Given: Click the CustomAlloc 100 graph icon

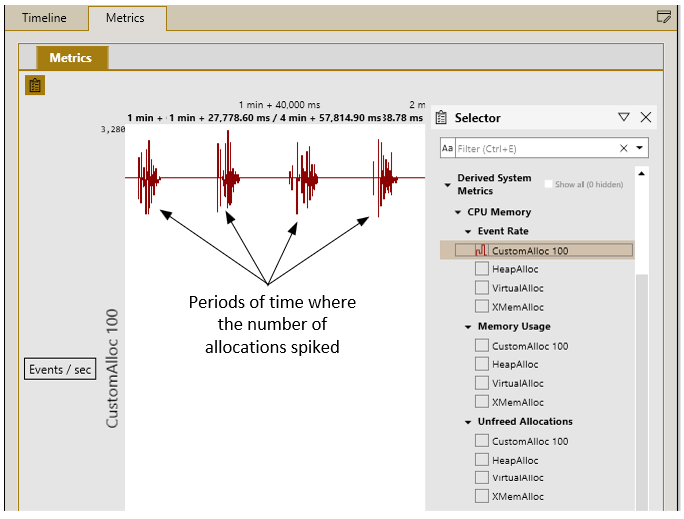Looking at the screenshot, I should [x=481, y=250].
